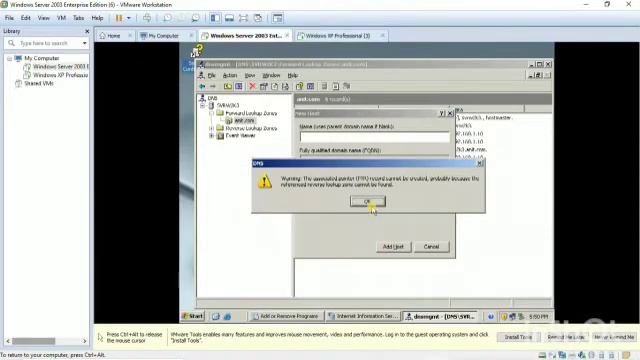Click the green Back arrow in DNS toolbar
This screenshot has height=360, width=640.
tap(202, 86)
